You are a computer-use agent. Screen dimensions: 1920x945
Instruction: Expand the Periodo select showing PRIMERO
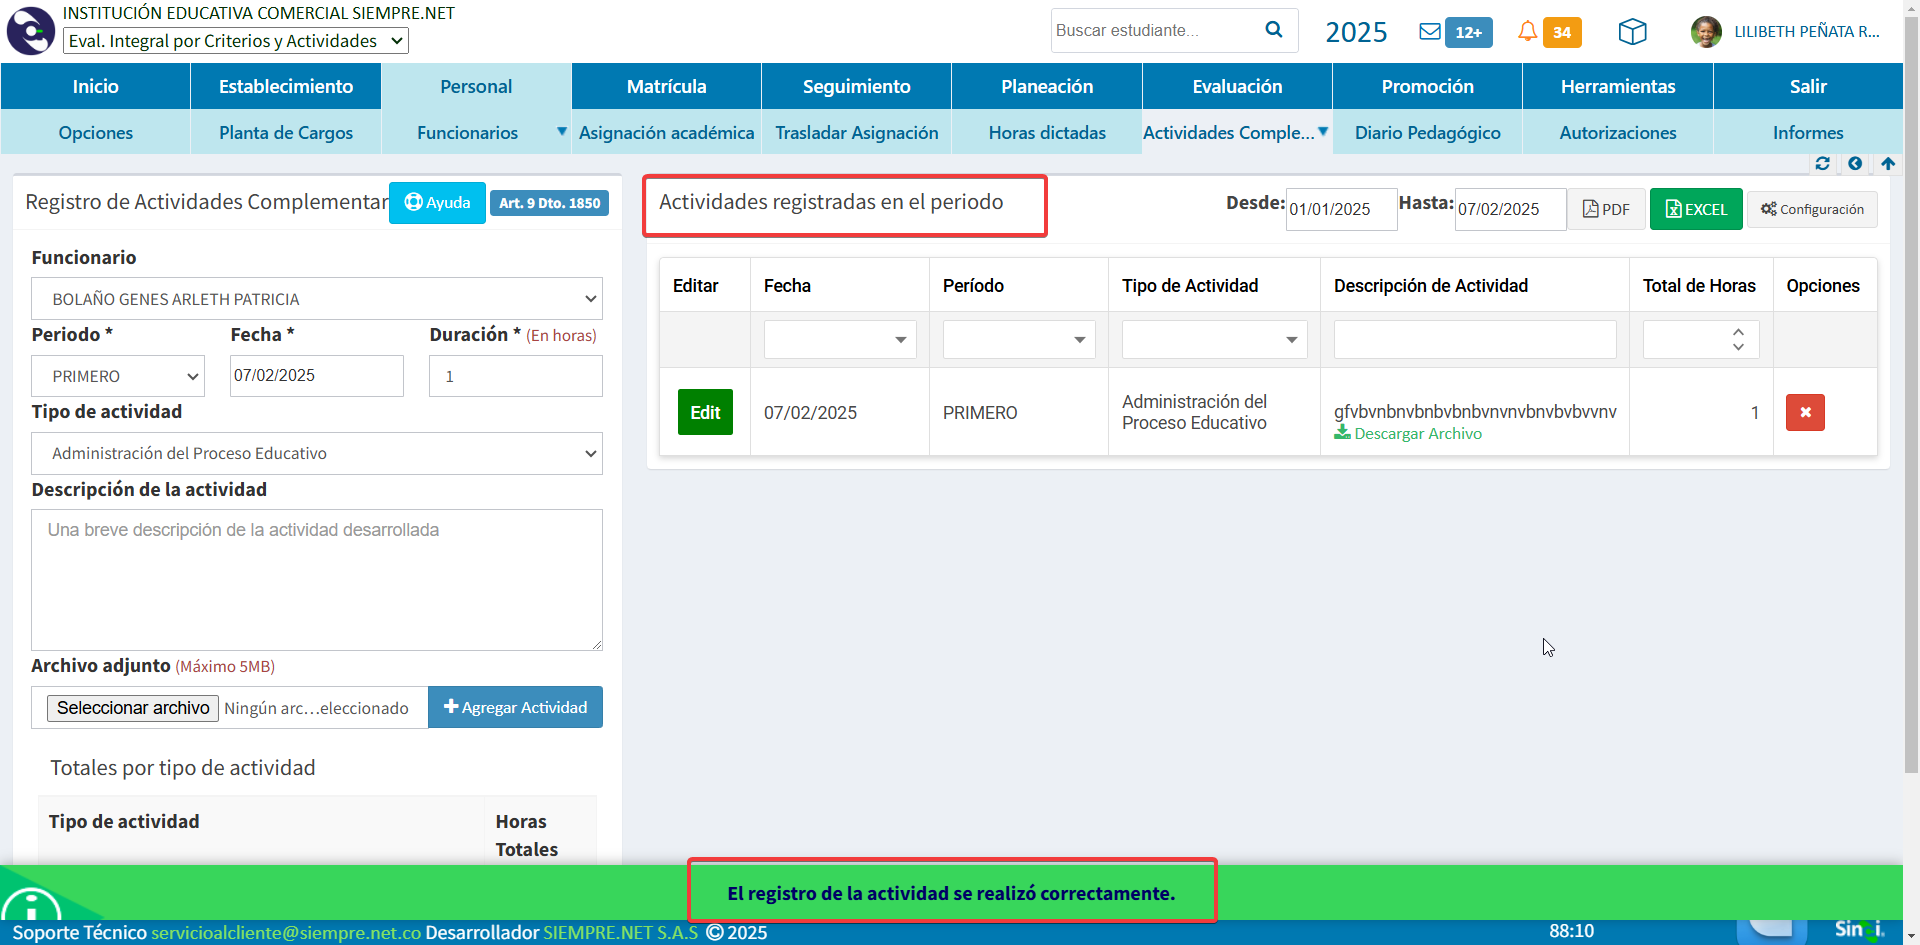coord(118,376)
